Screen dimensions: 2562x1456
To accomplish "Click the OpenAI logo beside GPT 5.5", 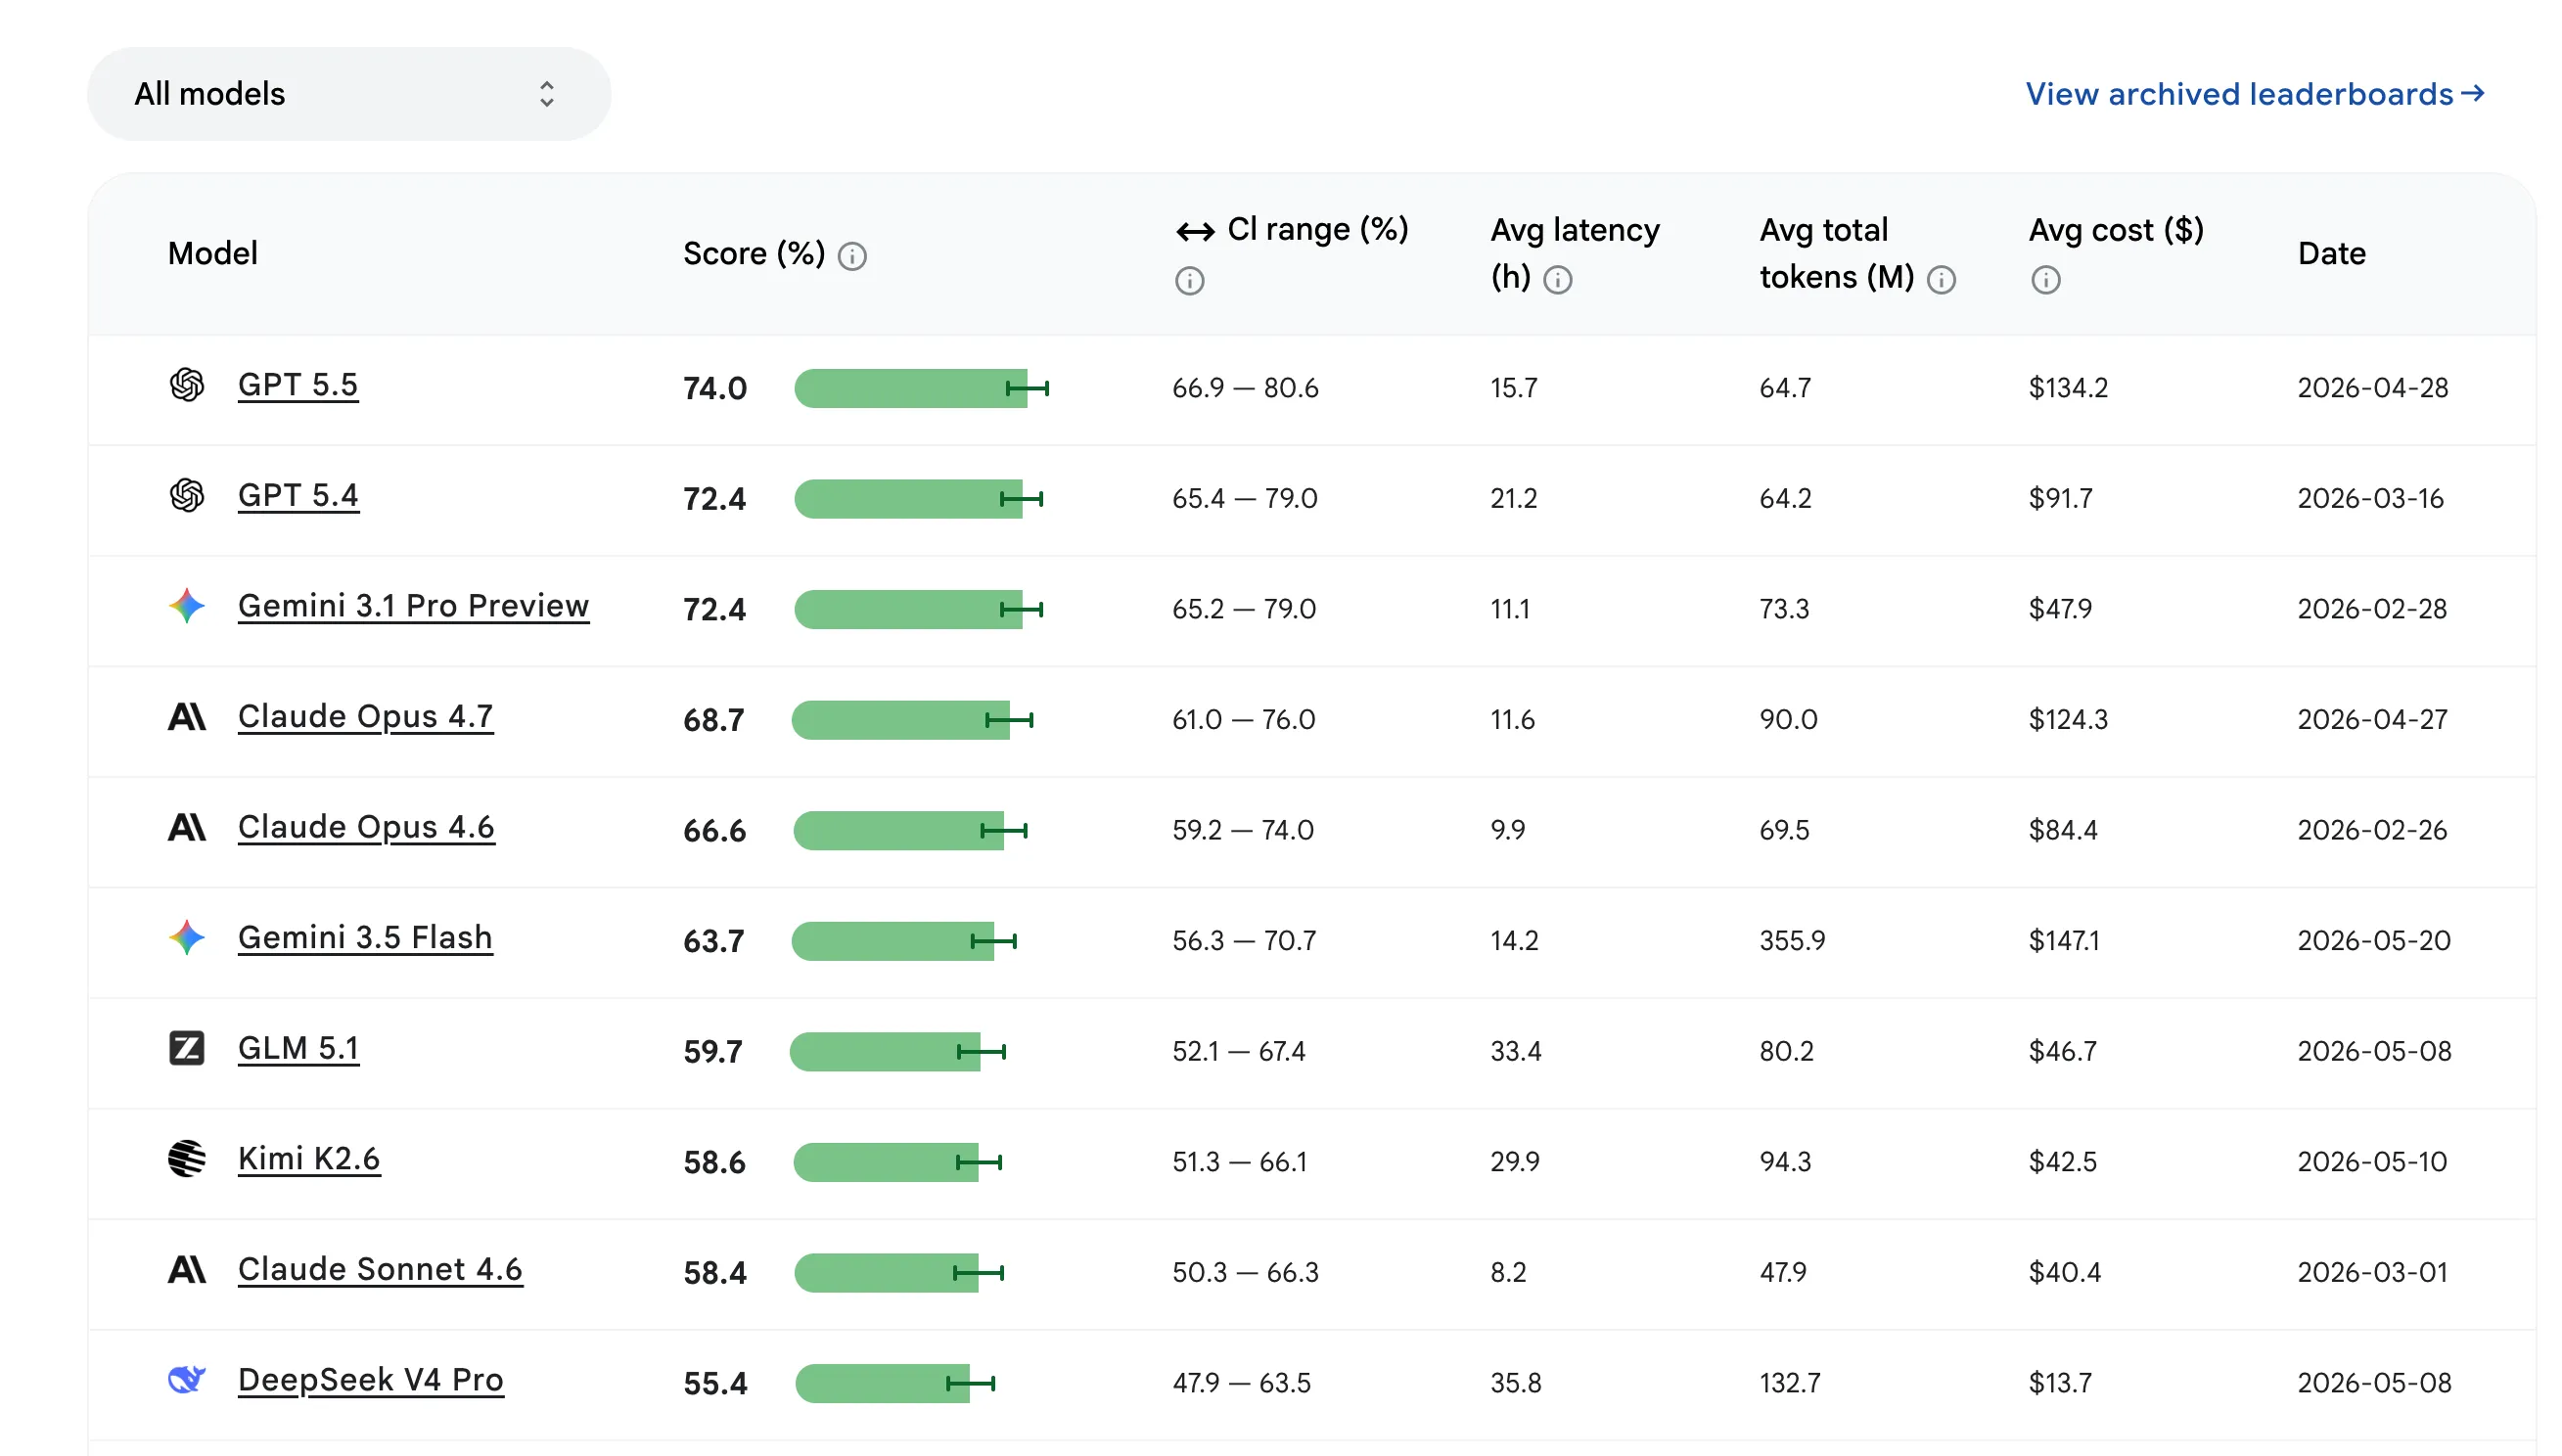I will pyautogui.click(x=186, y=385).
